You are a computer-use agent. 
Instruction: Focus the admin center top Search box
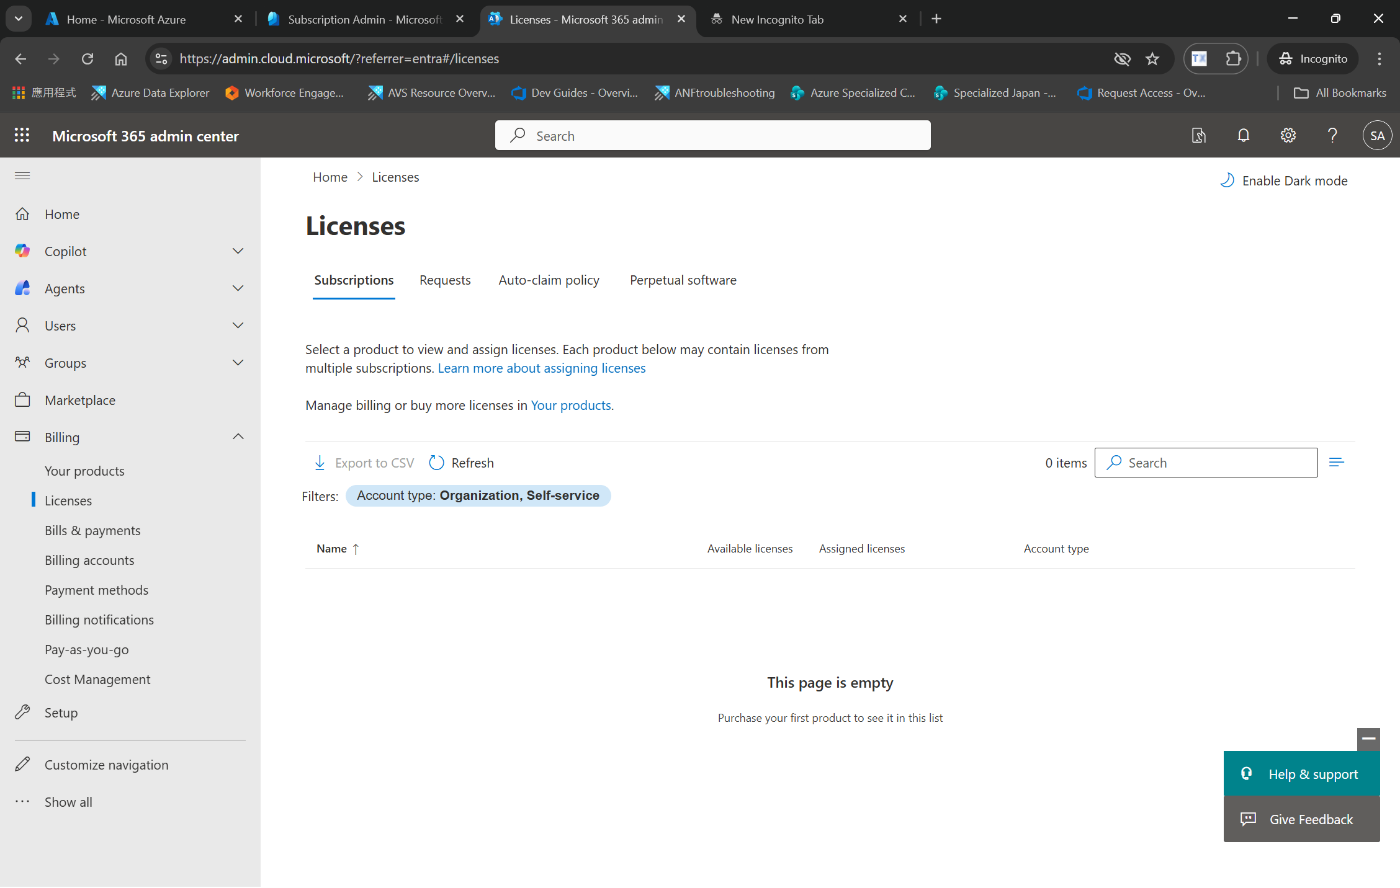(x=713, y=135)
